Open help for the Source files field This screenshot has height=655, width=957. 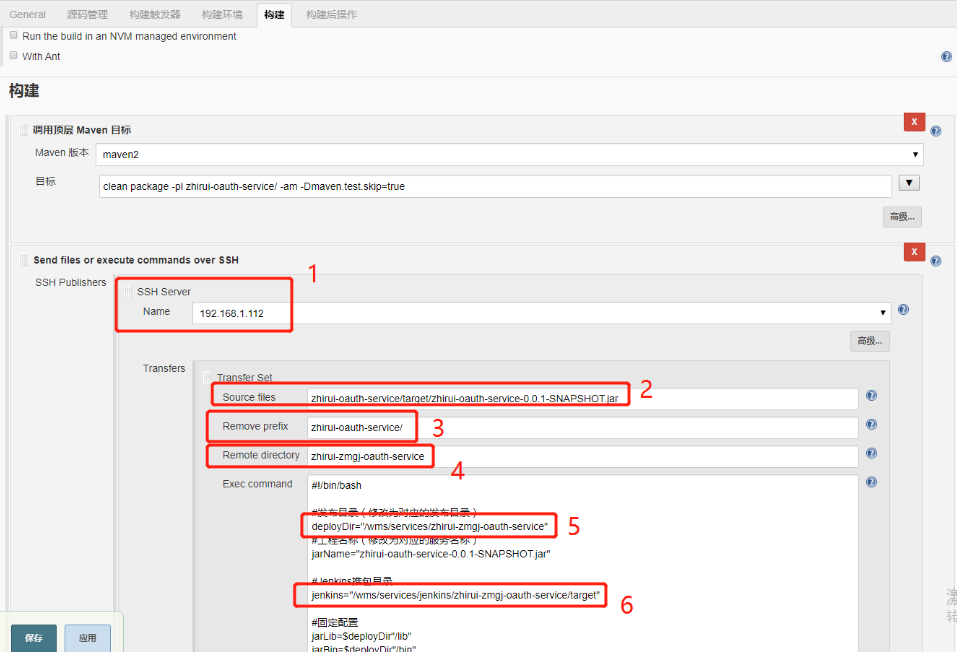tap(870, 395)
